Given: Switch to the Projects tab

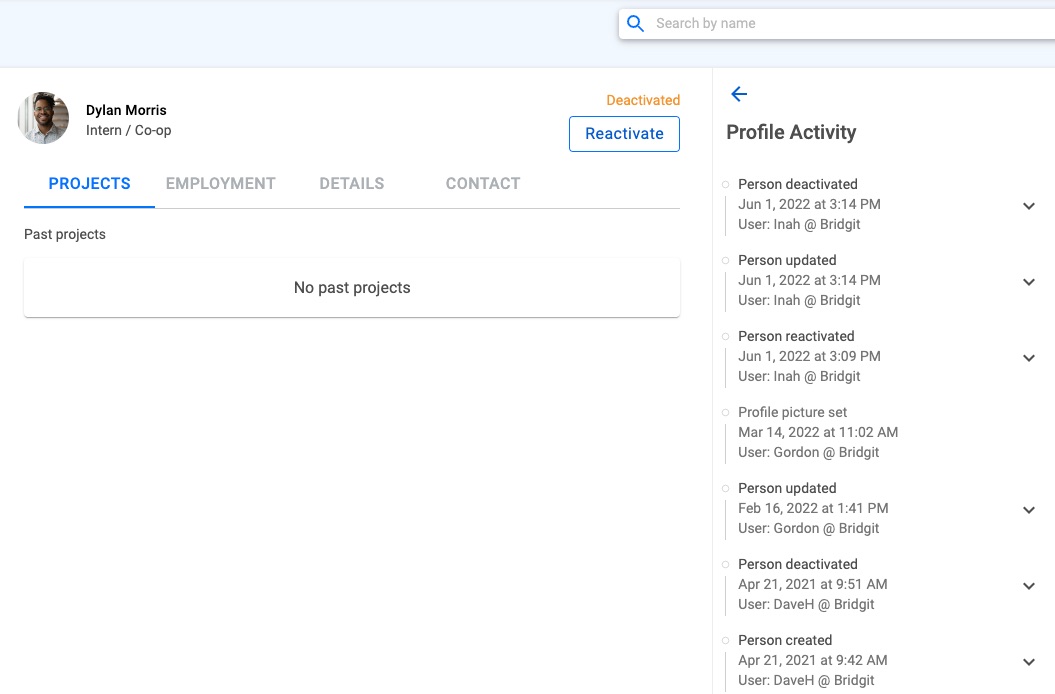Looking at the screenshot, I should [x=89, y=184].
